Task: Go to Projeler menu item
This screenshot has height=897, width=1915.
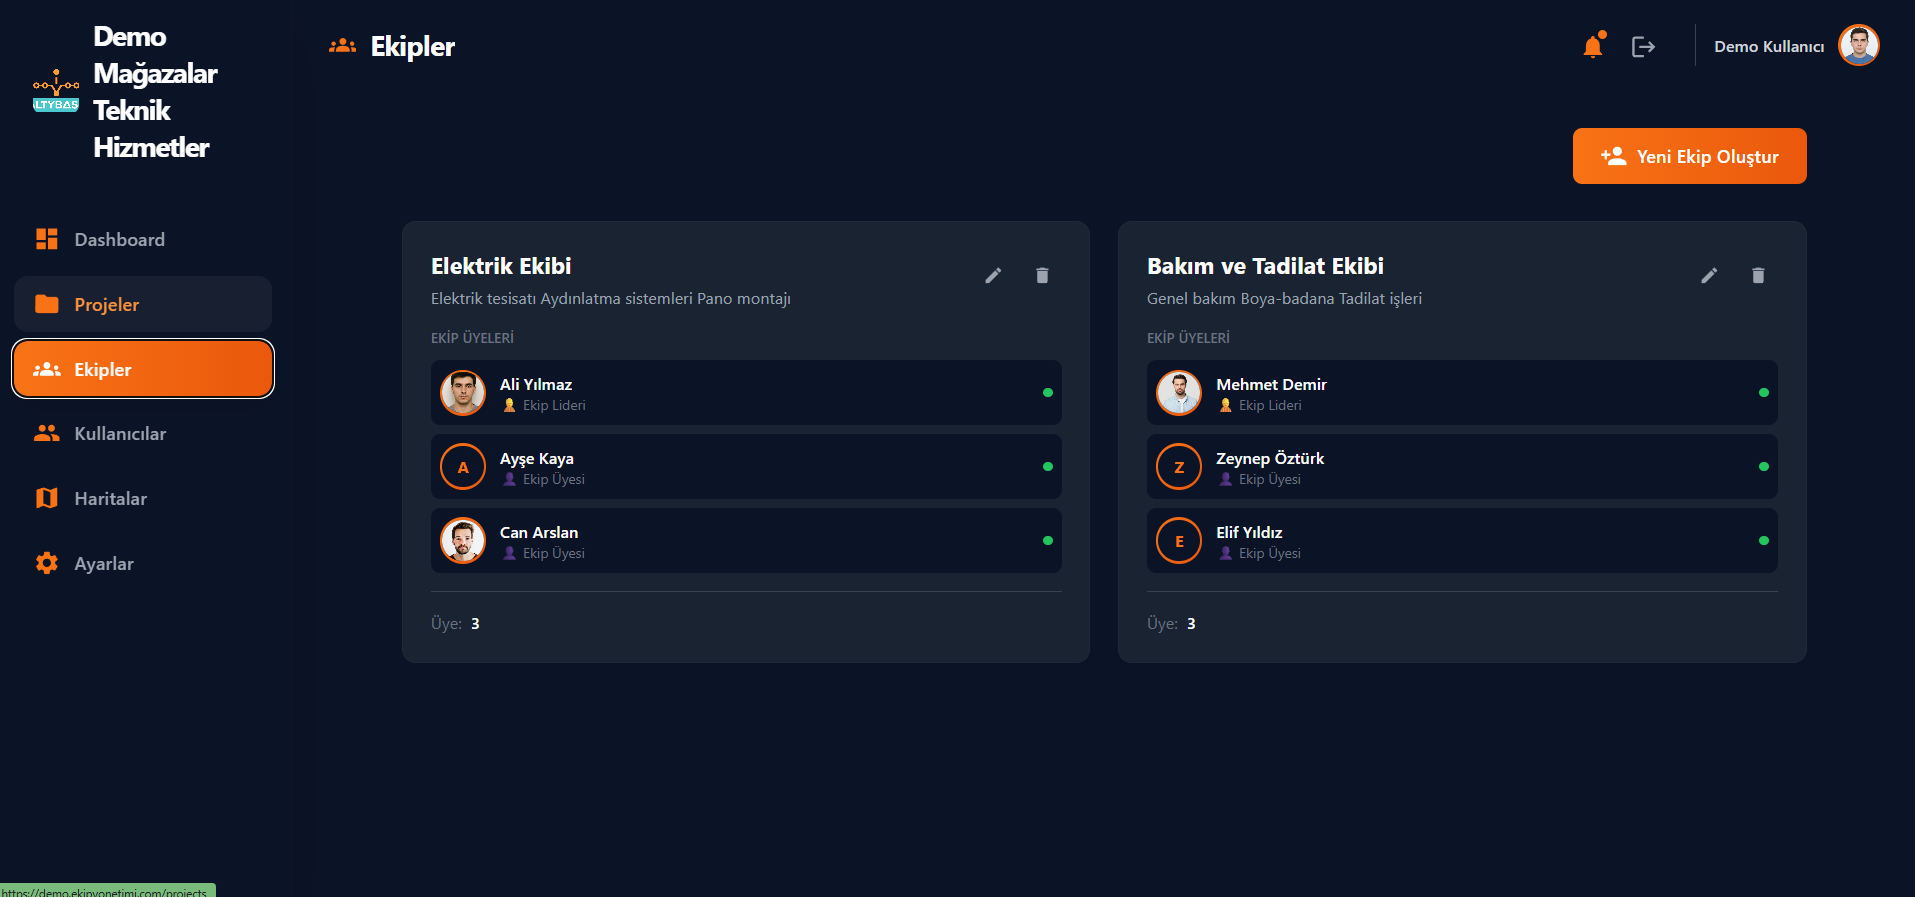Action: [143, 304]
